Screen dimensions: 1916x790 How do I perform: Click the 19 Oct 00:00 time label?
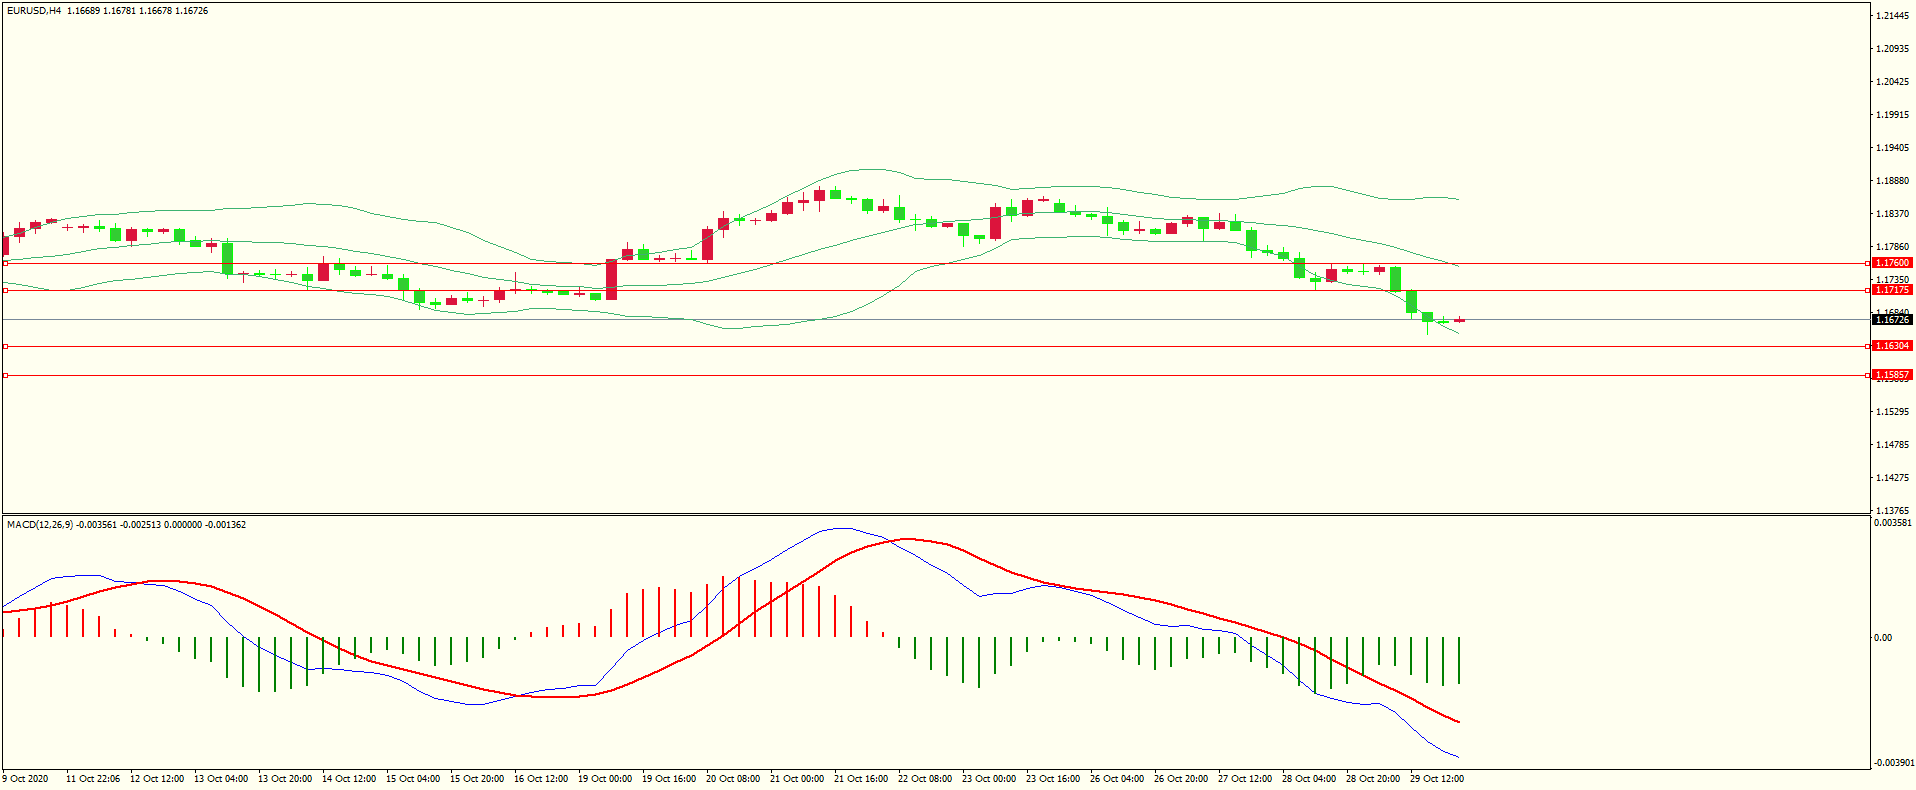pyautogui.click(x=605, y=779)
